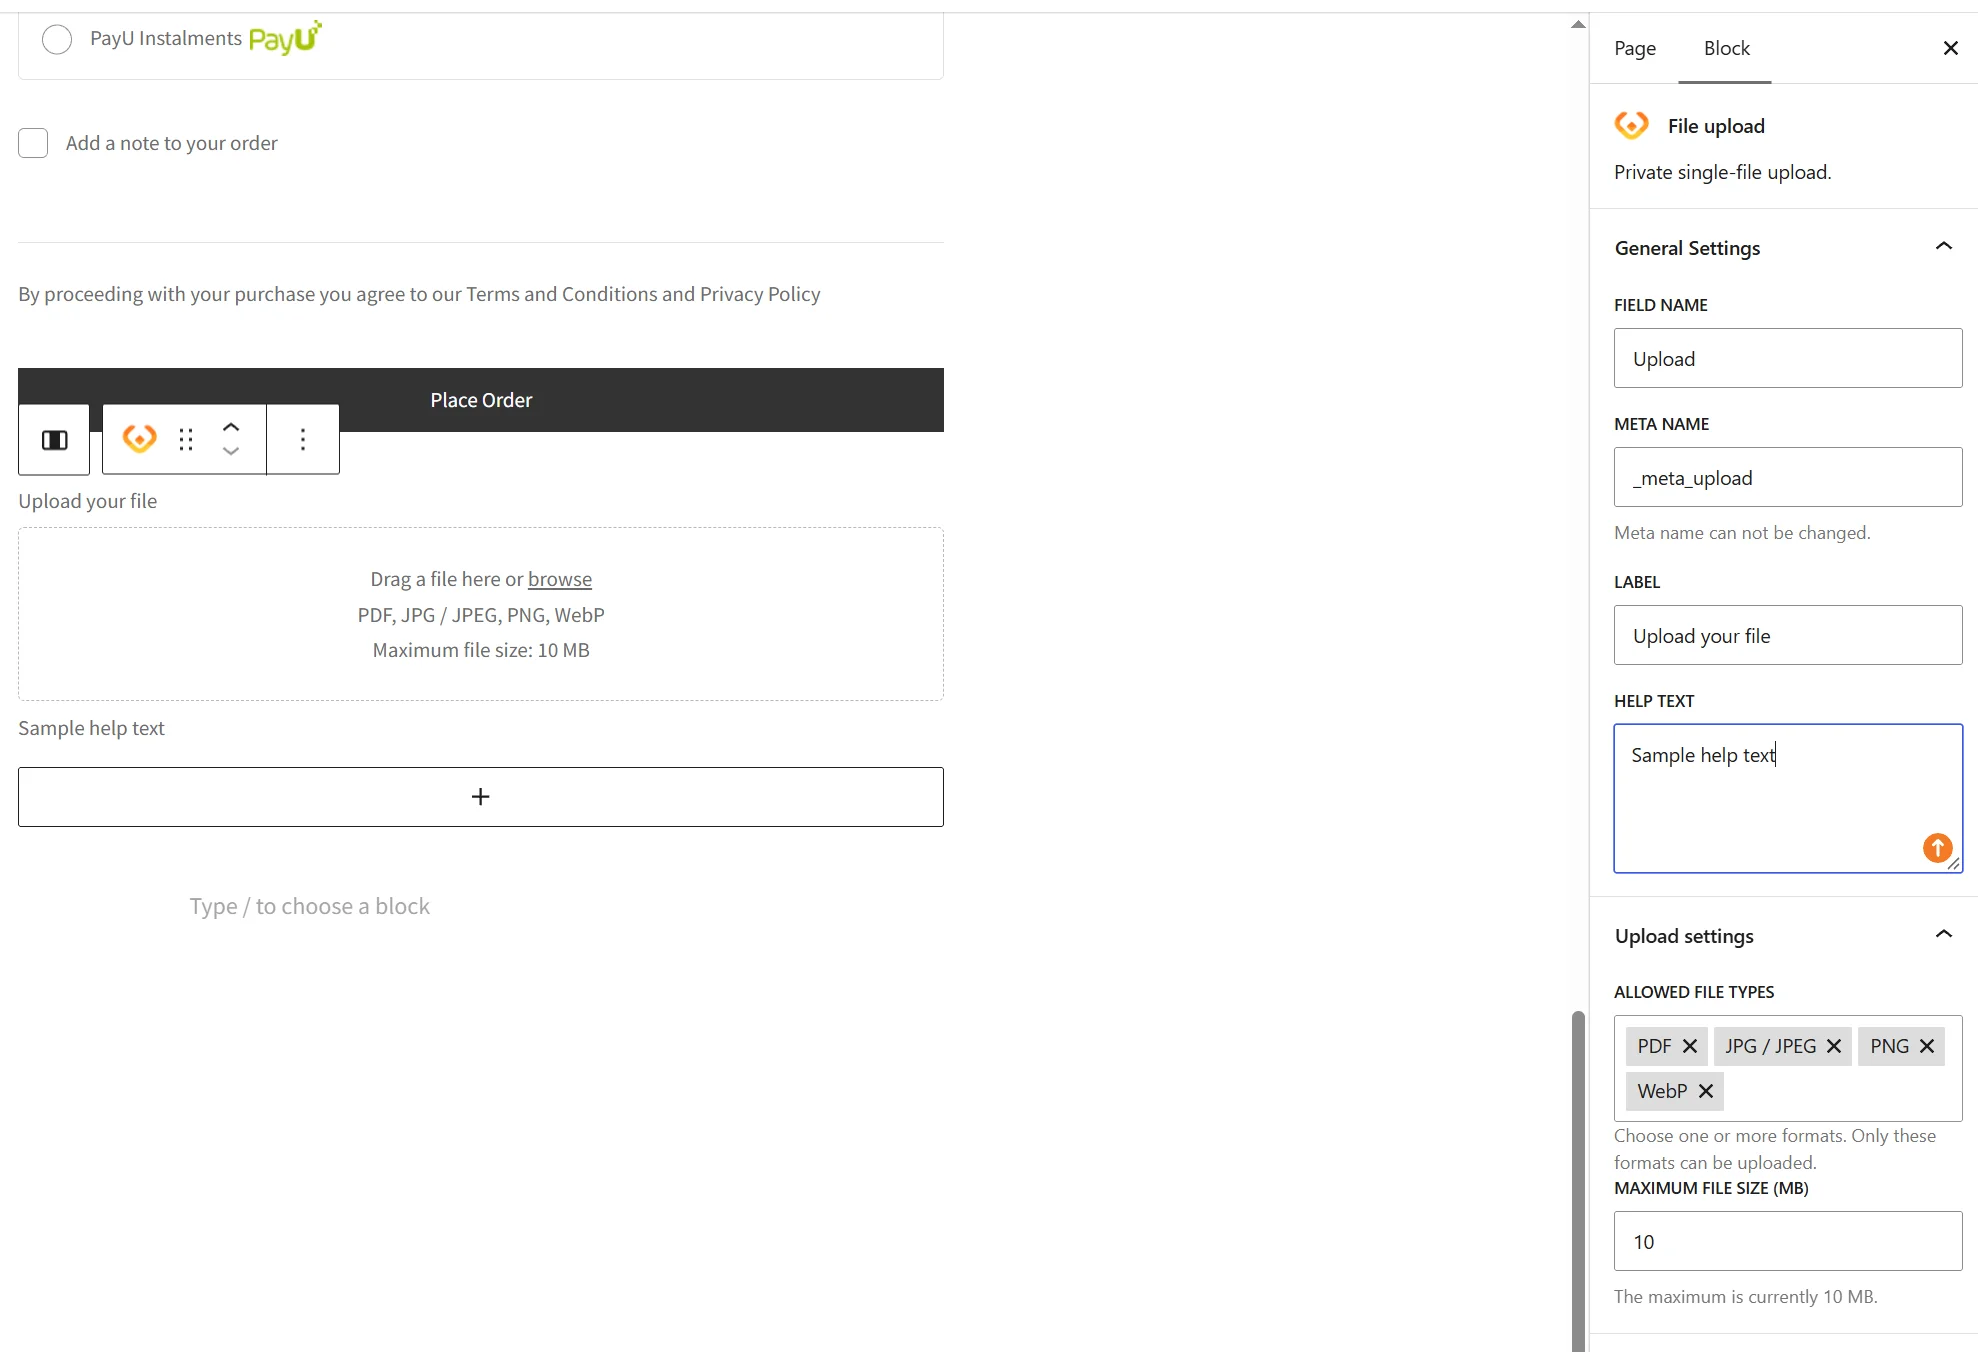
Task: Click the Meta Name input field
Action: pos(1788,477)
